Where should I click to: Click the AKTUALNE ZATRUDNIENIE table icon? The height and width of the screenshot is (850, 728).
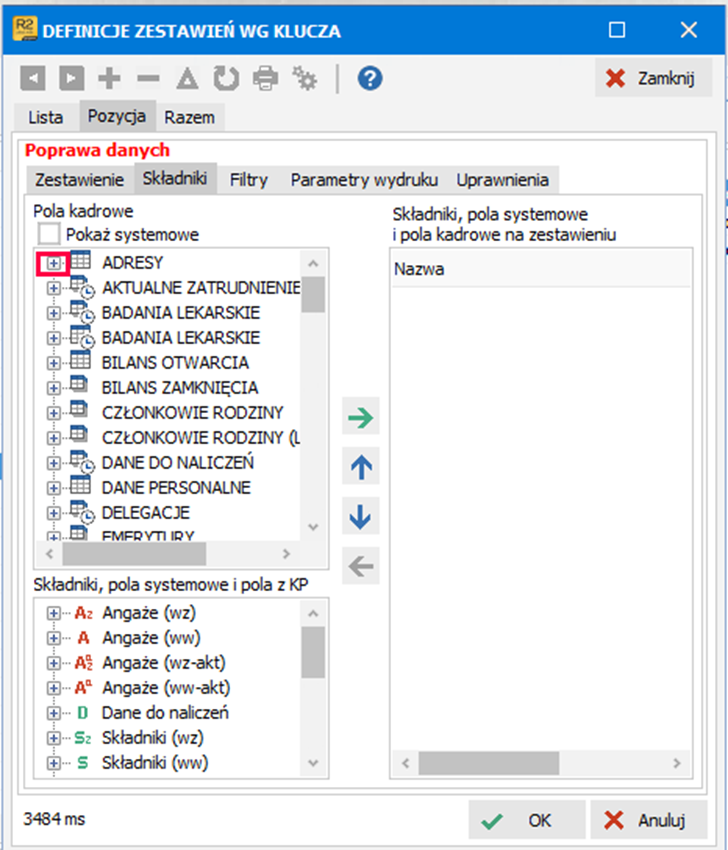(x=82, y=287)
